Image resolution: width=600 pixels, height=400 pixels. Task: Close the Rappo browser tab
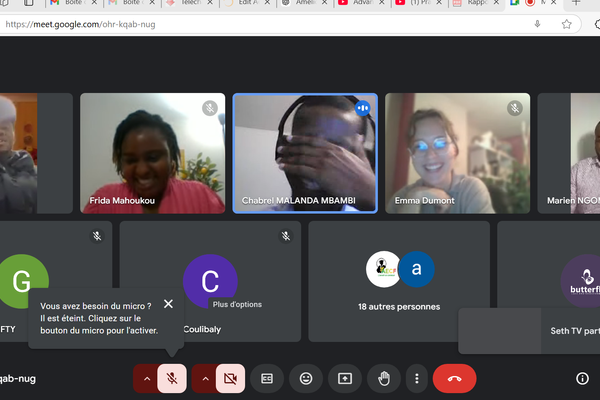[x=496, y=3]
